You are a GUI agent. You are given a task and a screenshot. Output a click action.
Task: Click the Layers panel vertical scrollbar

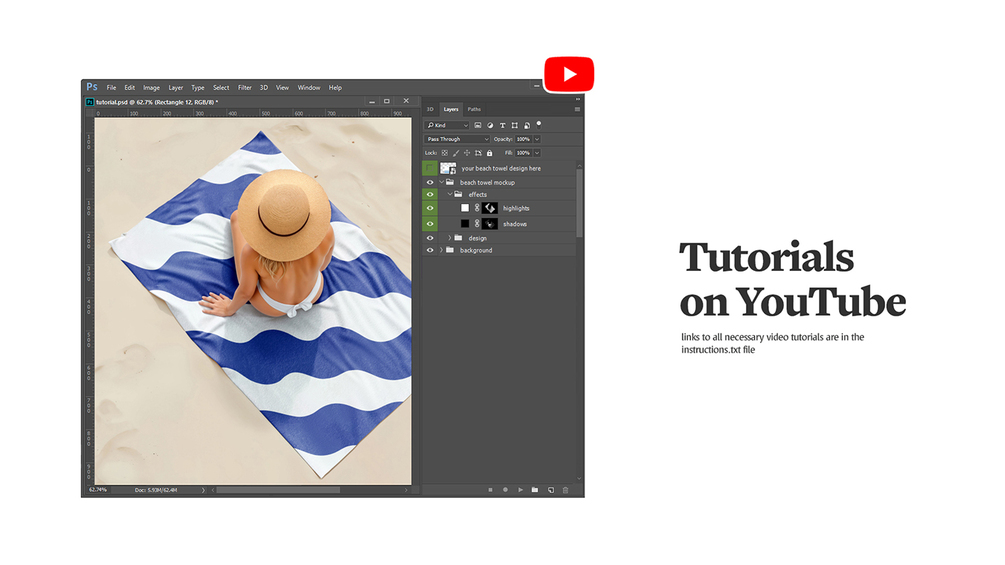579,203
